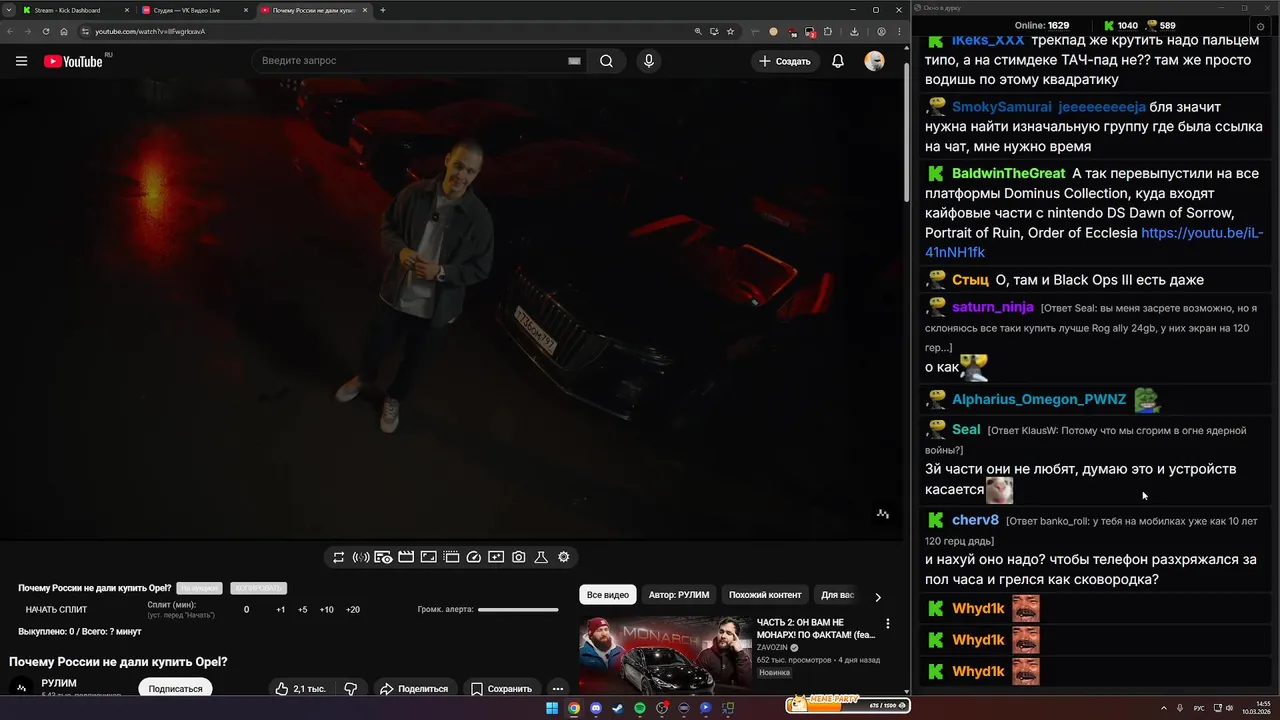This screenshot has width=1280, height=720.
Task: Click username Alpharius_Omegon_PWNZ in chat
Action: (1039, 399)
